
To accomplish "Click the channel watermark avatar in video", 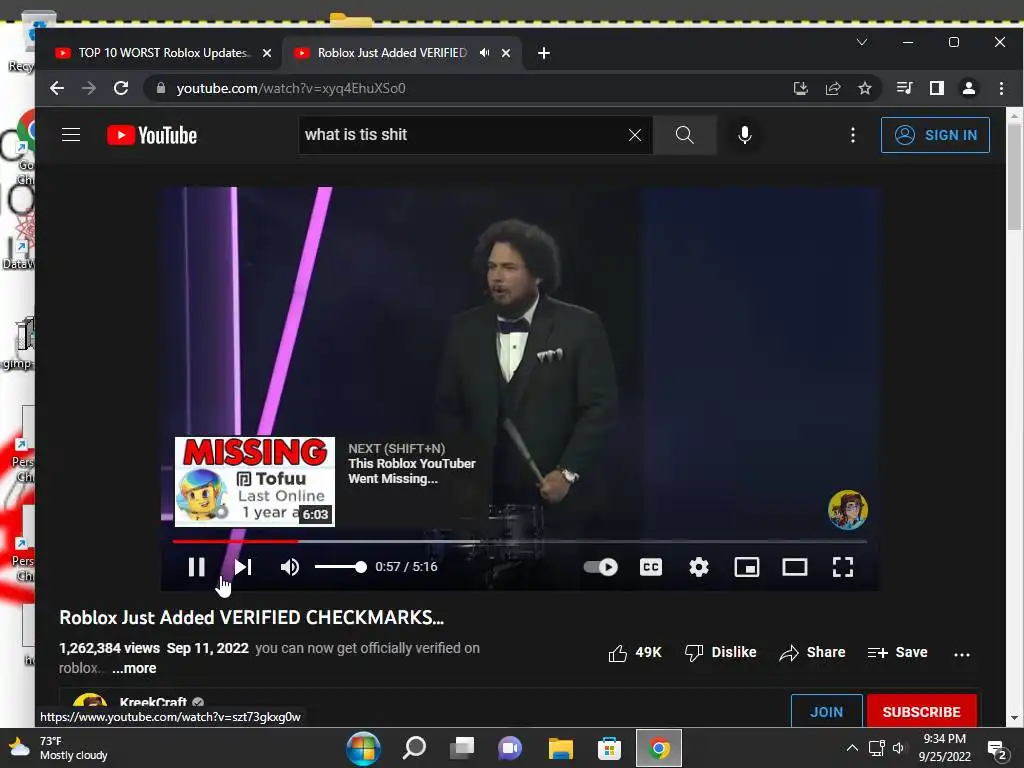I will coord(848,509).
